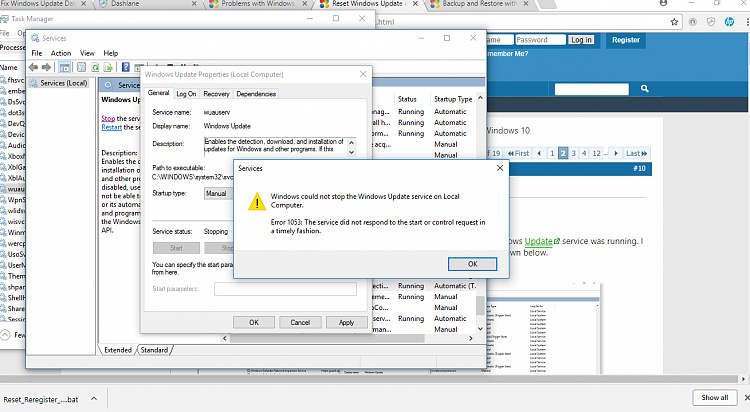Click Show all in the downloads bar
This screenshot has height=412, width=750.
pos(715,398)
